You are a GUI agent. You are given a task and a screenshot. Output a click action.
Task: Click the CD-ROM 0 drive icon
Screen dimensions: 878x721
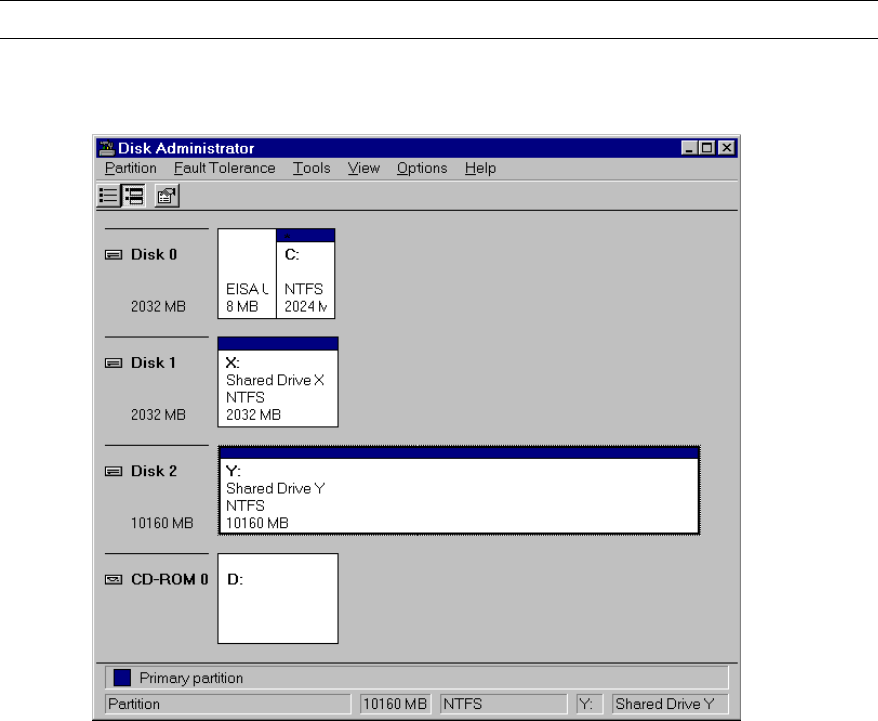click(x=114, y=579)
